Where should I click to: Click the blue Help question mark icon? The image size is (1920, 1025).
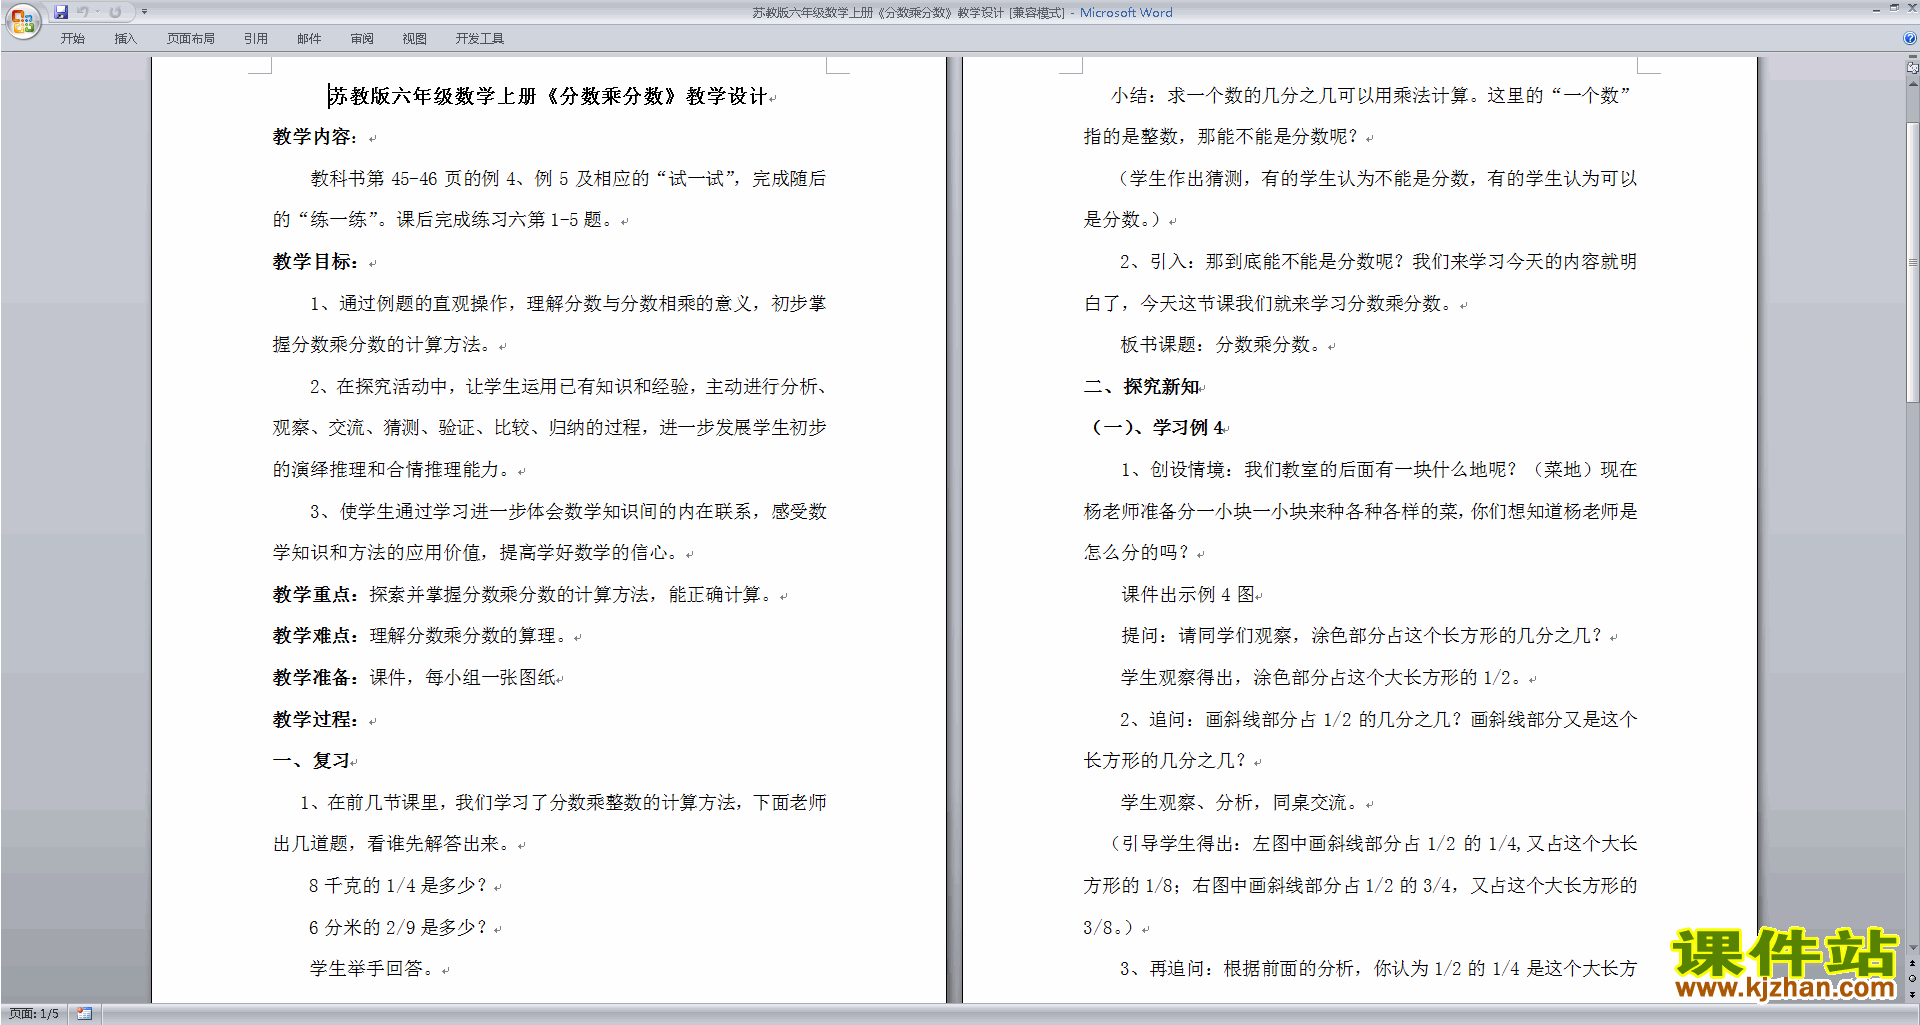(1910, 38)
